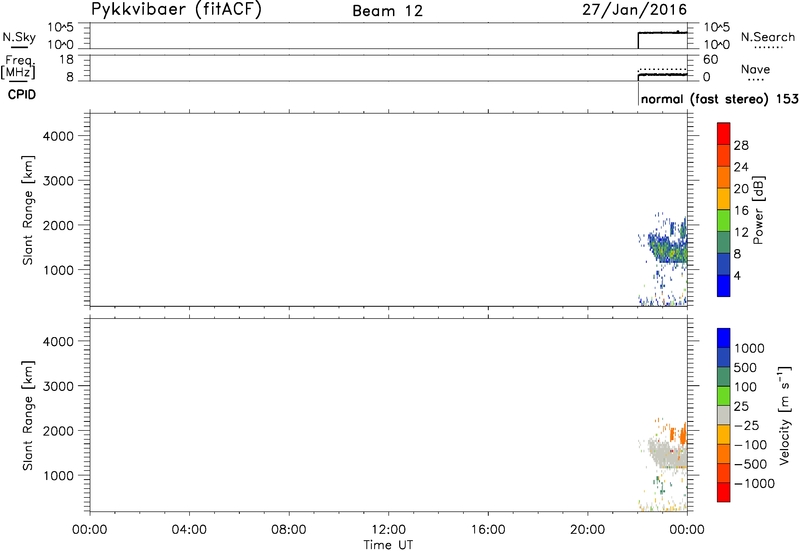Click the 'Freq. [MHz]' label
Image resolution: width=800 pixels, height=551 pixels.
click(x=18, y=67)
